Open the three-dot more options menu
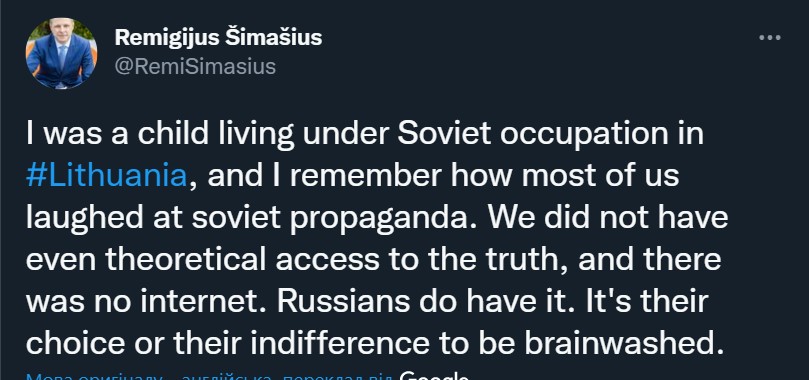Image resolution: width=809 pixels, height=380 pixels. [x=770, y=38]
